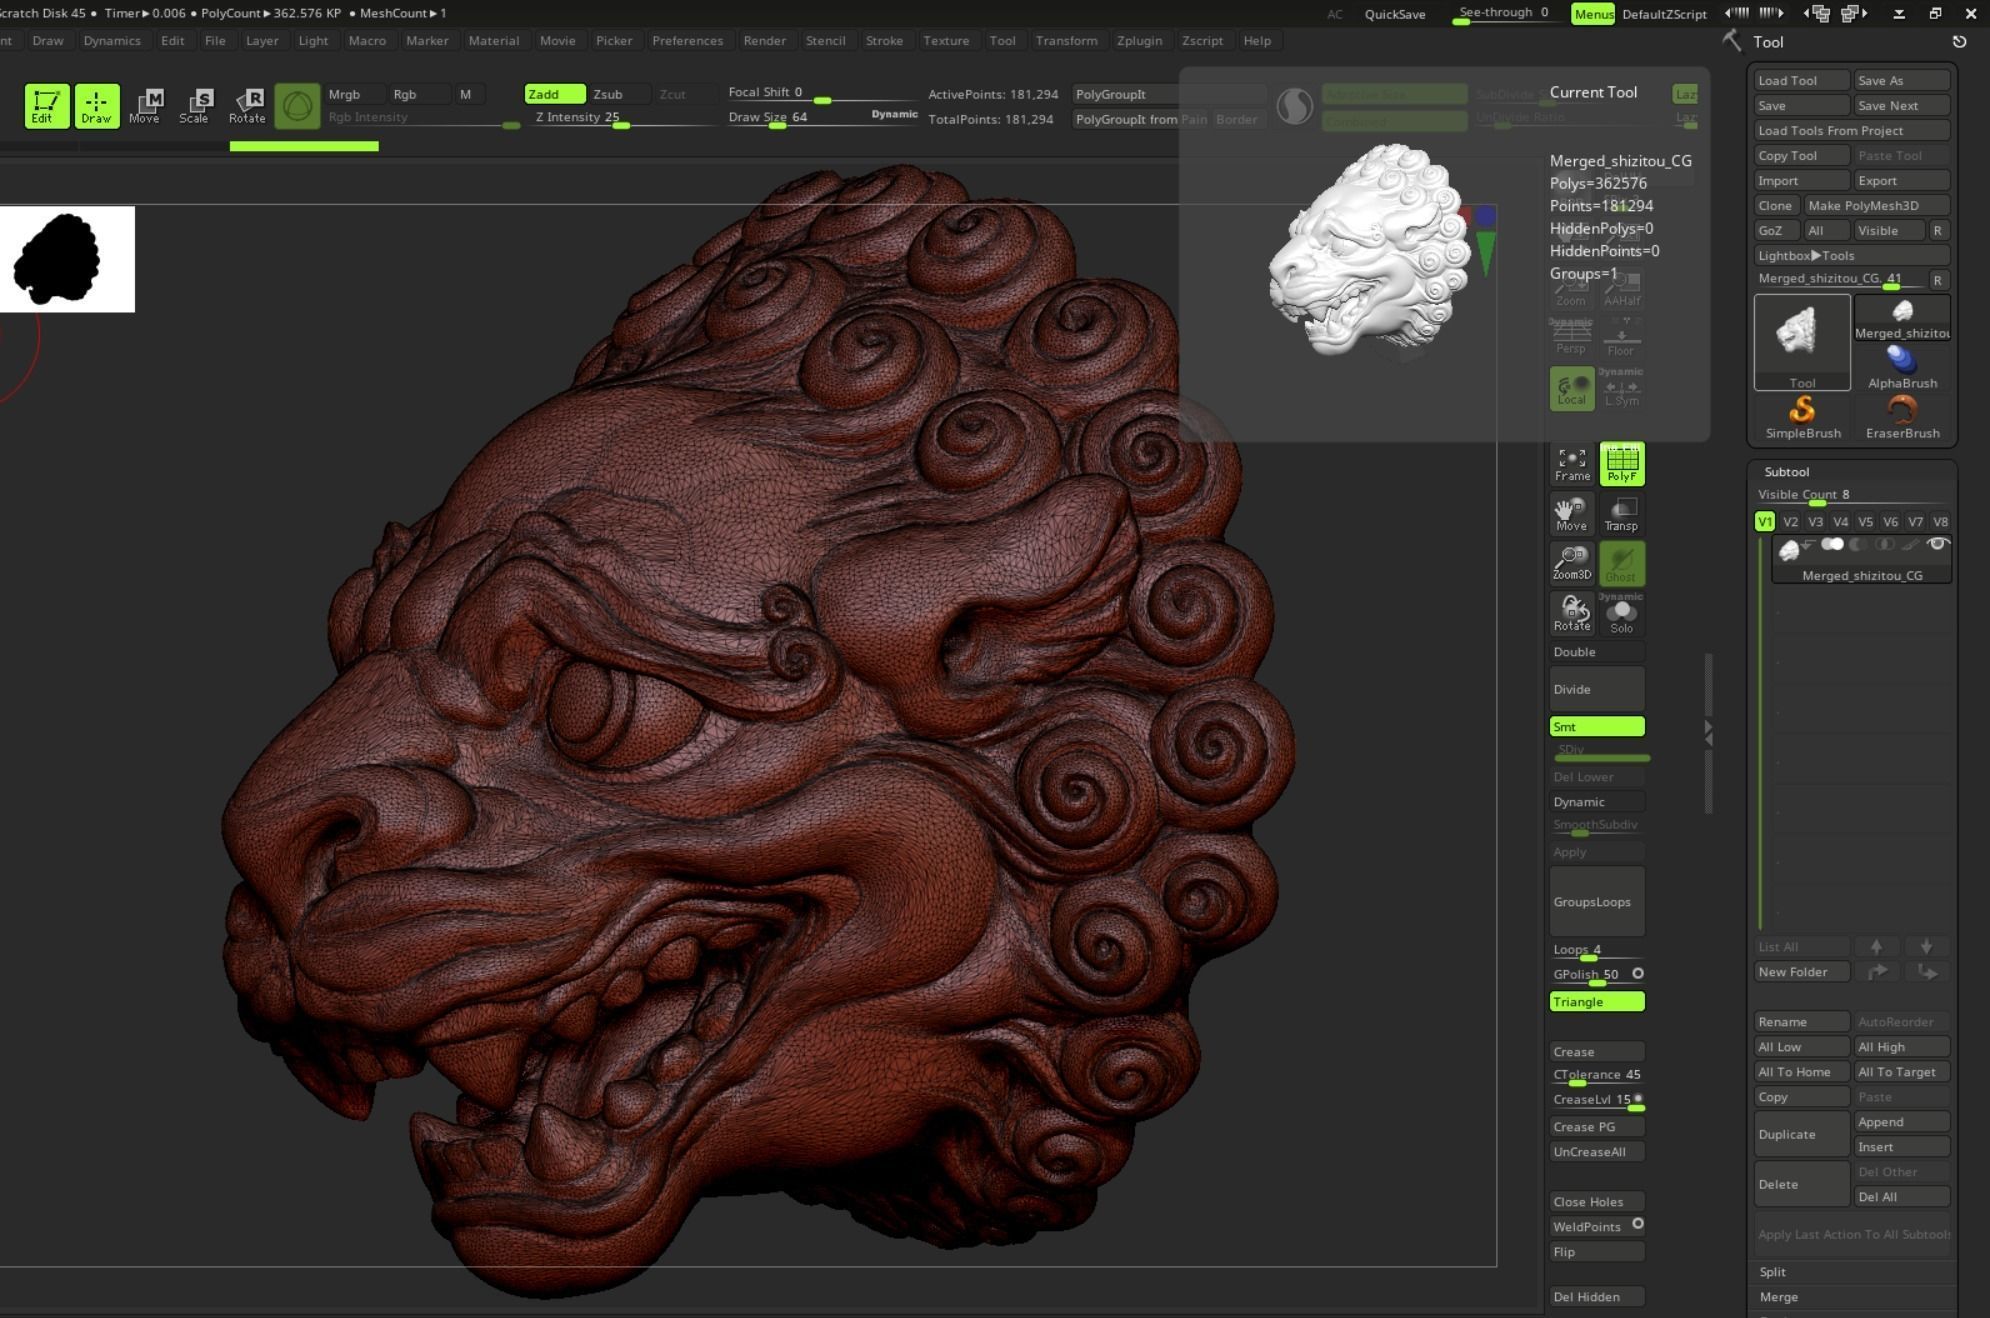Click the Tool palette hammer icon

click(x=1732, y=41)
